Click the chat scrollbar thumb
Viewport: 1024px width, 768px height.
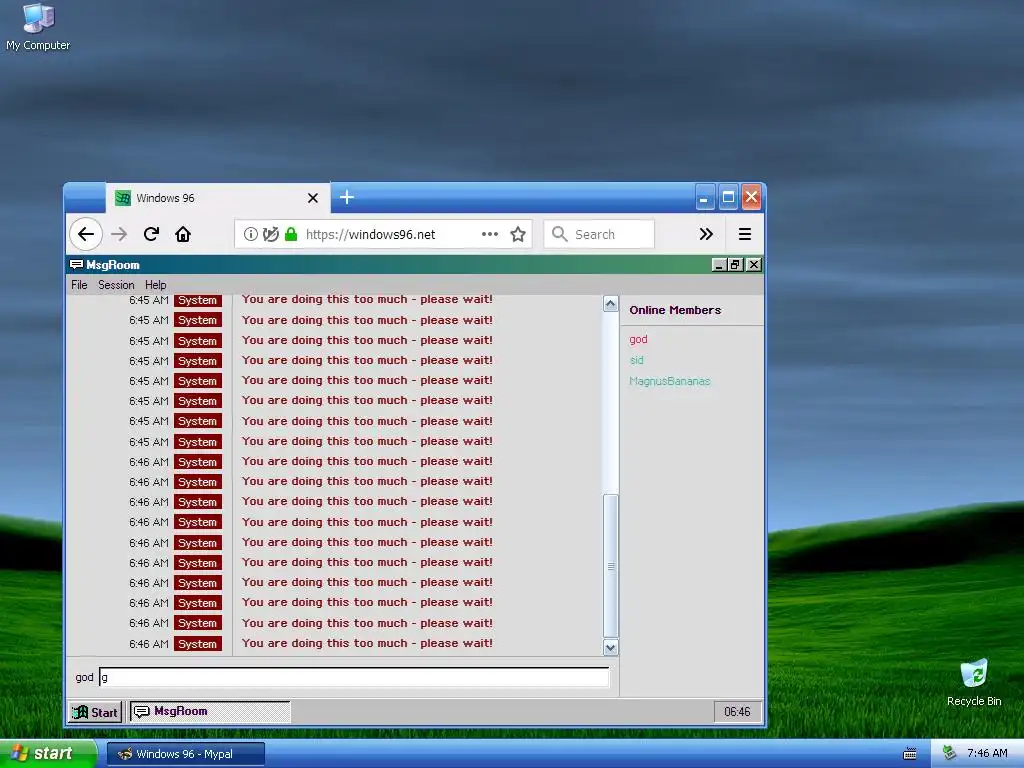point(611,566)
